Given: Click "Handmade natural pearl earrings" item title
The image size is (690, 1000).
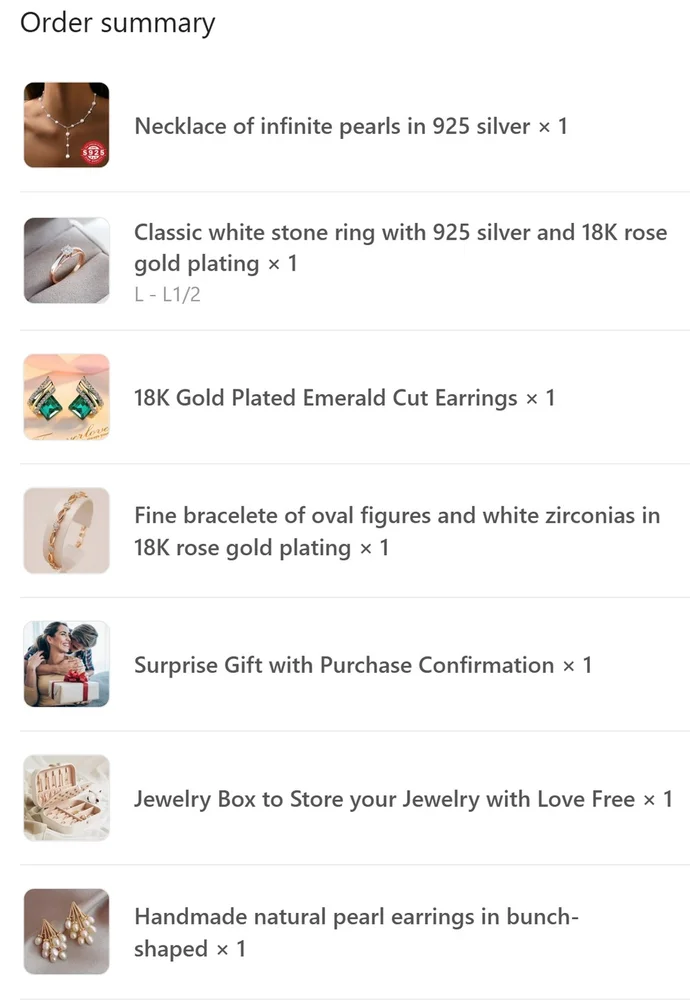Looking at the screenshot, I should 356,917.
